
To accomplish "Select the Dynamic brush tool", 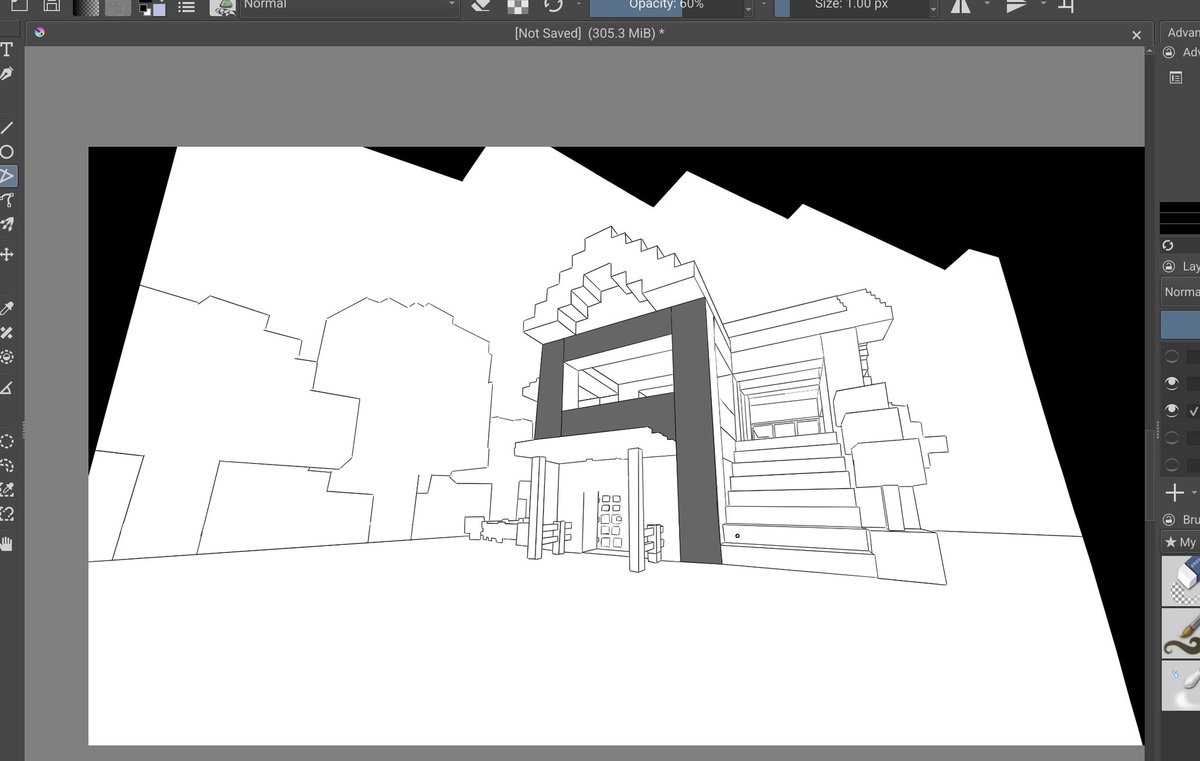I will [x=7, y=225].
